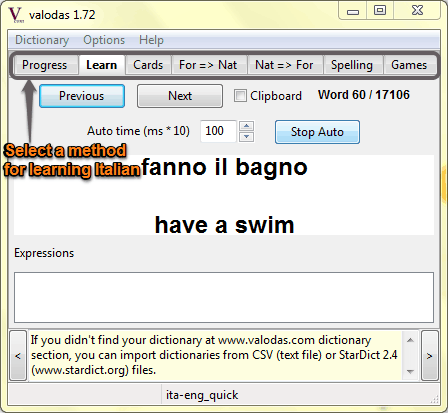Open the Help menu

(x=151, y=40)
